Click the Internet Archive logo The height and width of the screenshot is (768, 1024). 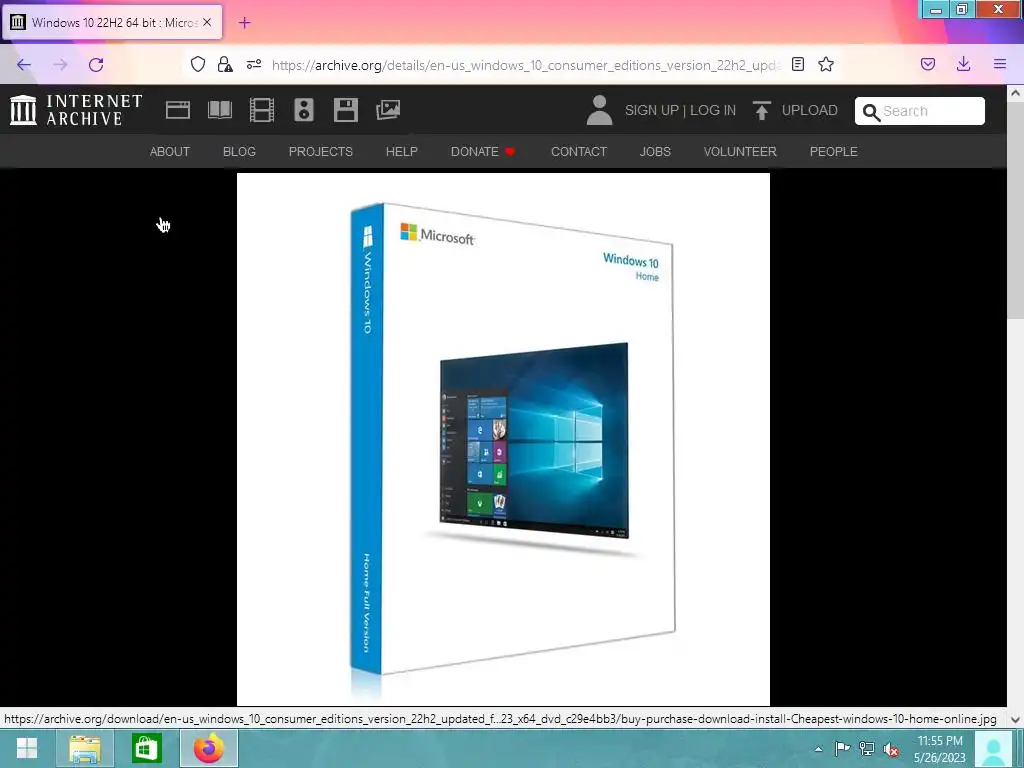(76, 110)
